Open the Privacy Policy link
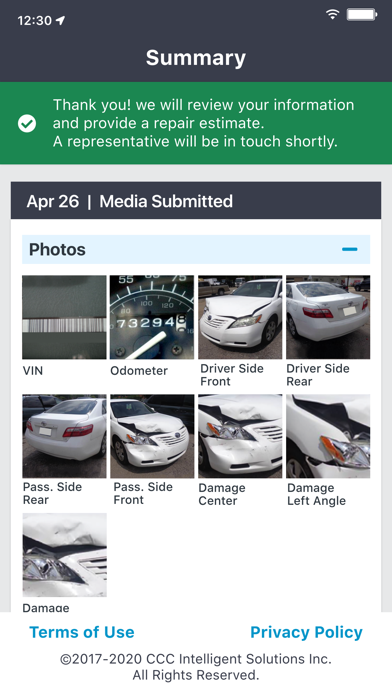 tap(306, 632)
